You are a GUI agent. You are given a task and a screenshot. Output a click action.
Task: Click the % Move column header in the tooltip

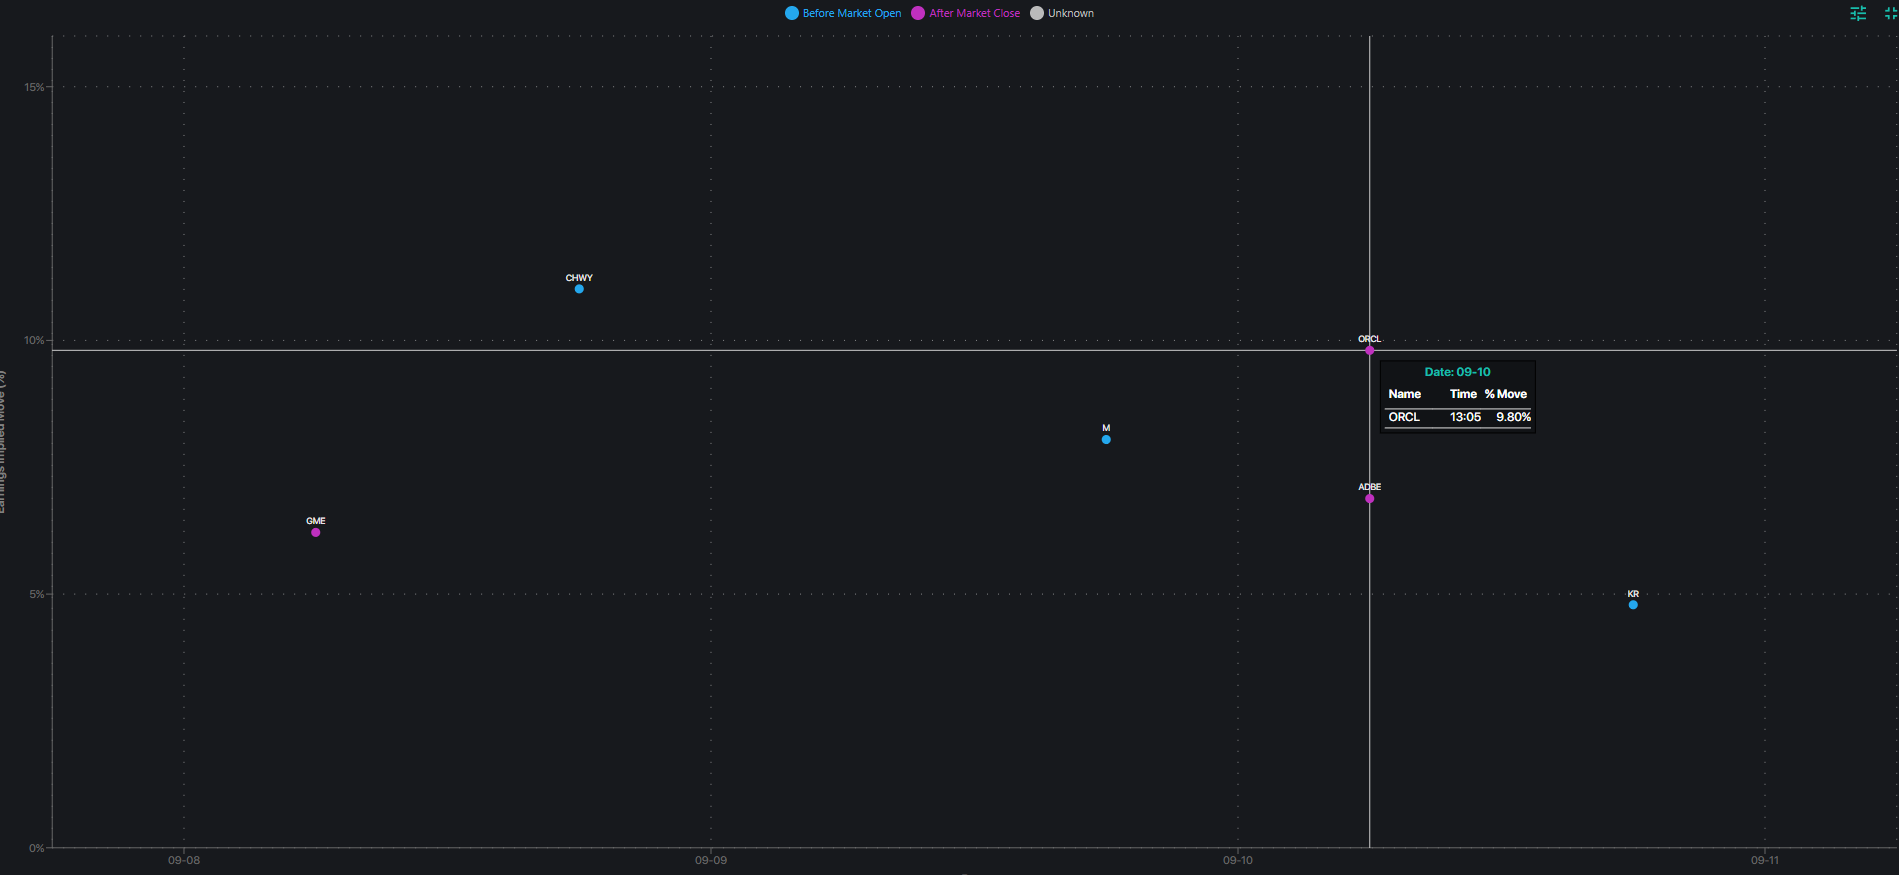[1506, 394]
